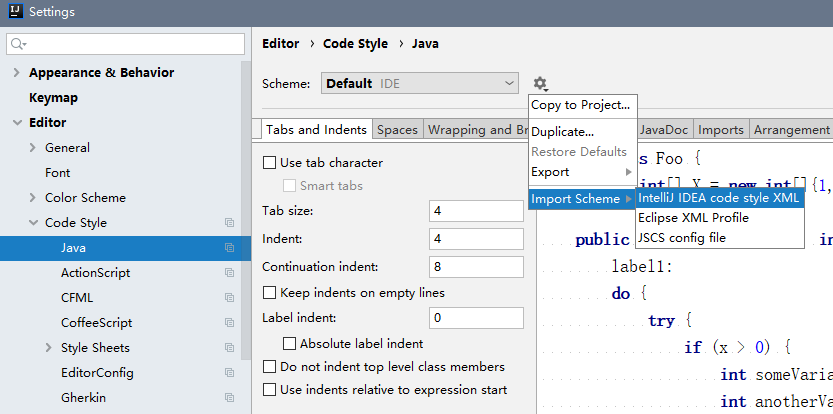The image size is (833, 414).
Task: Expand the Style Sheets node
Action: (49, 348)
